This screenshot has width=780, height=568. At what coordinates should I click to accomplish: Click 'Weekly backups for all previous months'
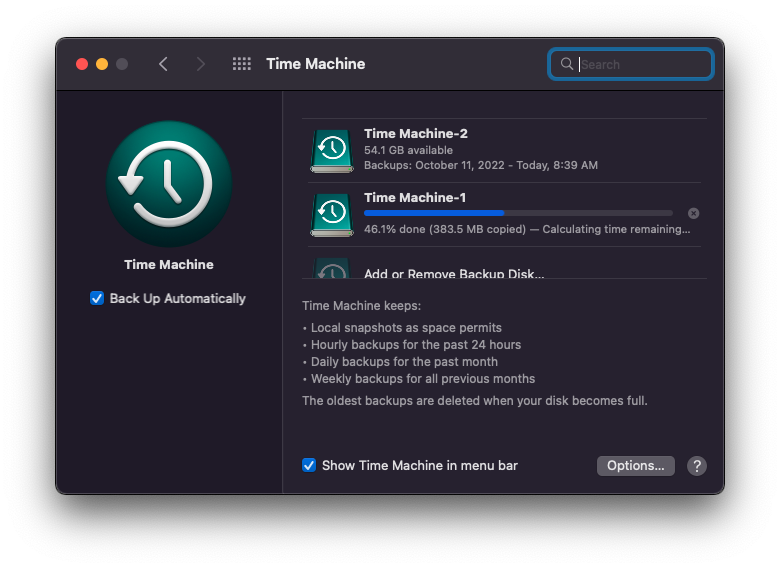pos(423,379)
